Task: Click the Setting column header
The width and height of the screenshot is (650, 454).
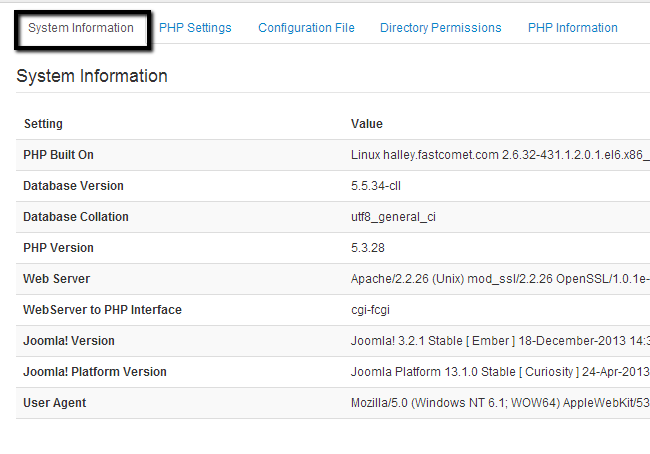Action: coord(43,124)
